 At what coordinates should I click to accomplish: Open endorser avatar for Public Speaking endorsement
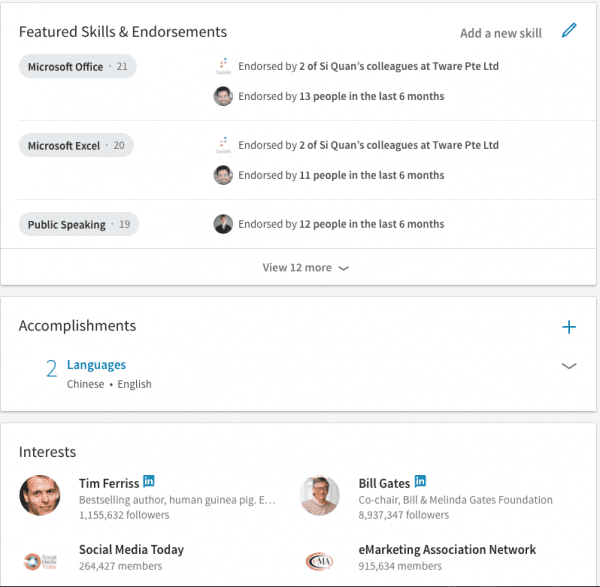pyautogui.click(x=223, y=224)
